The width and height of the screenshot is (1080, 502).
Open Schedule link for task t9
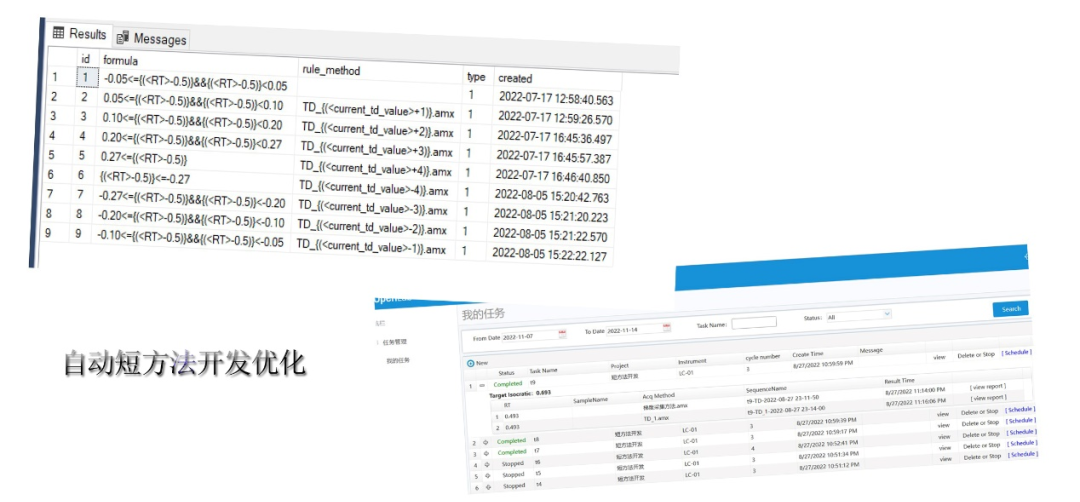1016,353
